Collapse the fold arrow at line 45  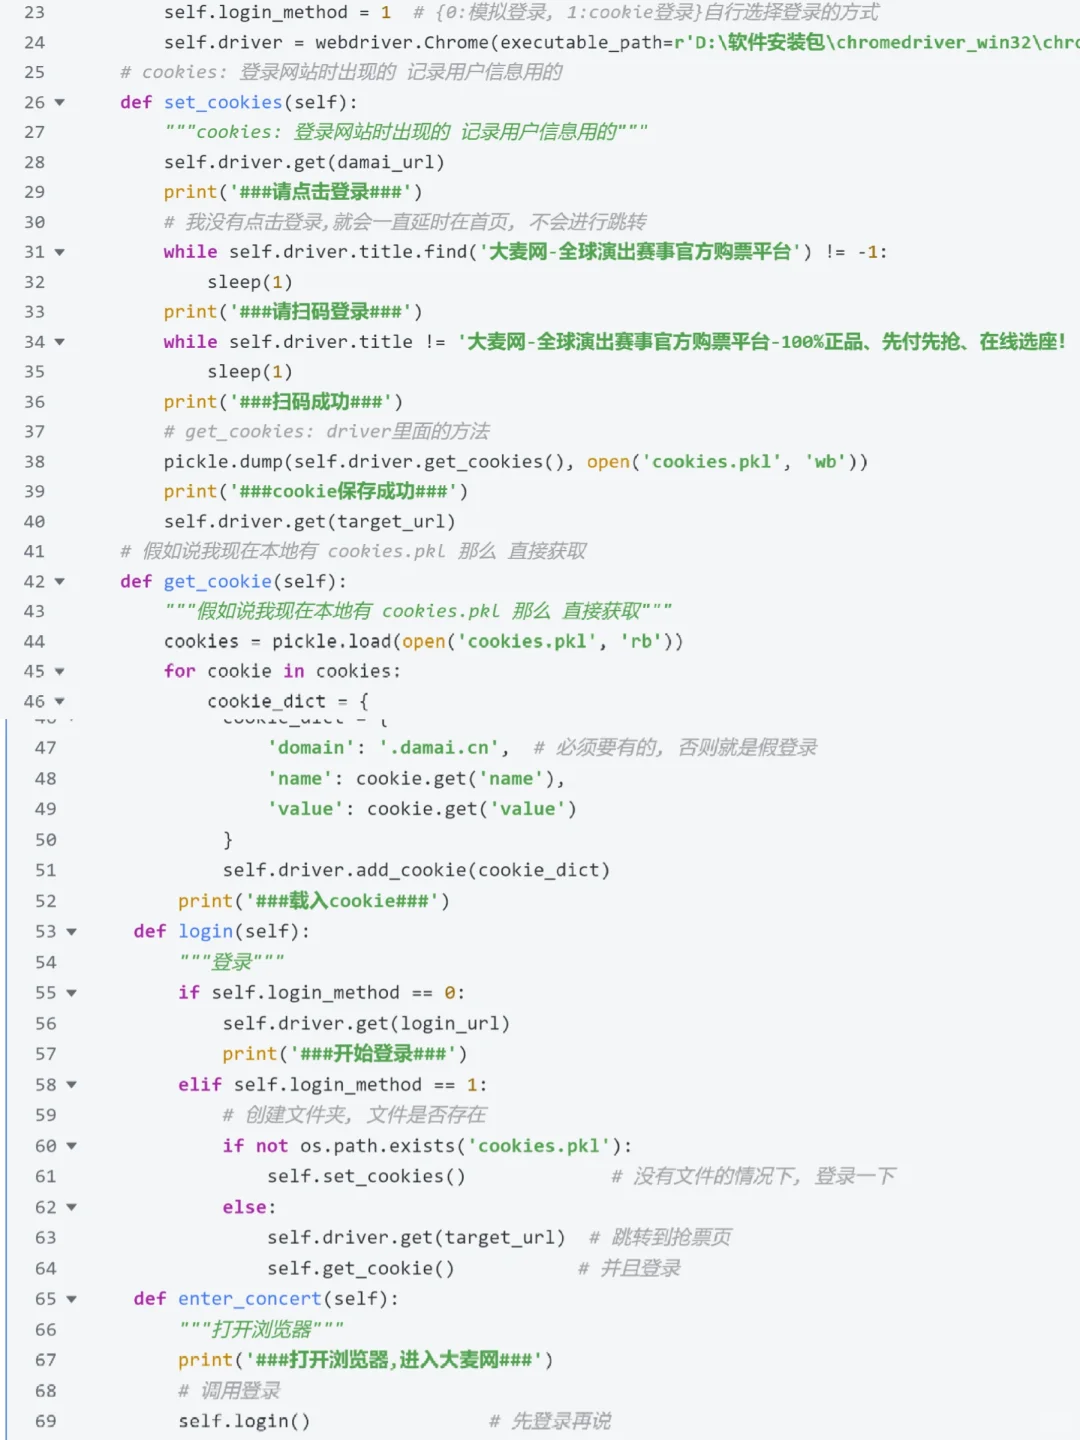(59, 671)
